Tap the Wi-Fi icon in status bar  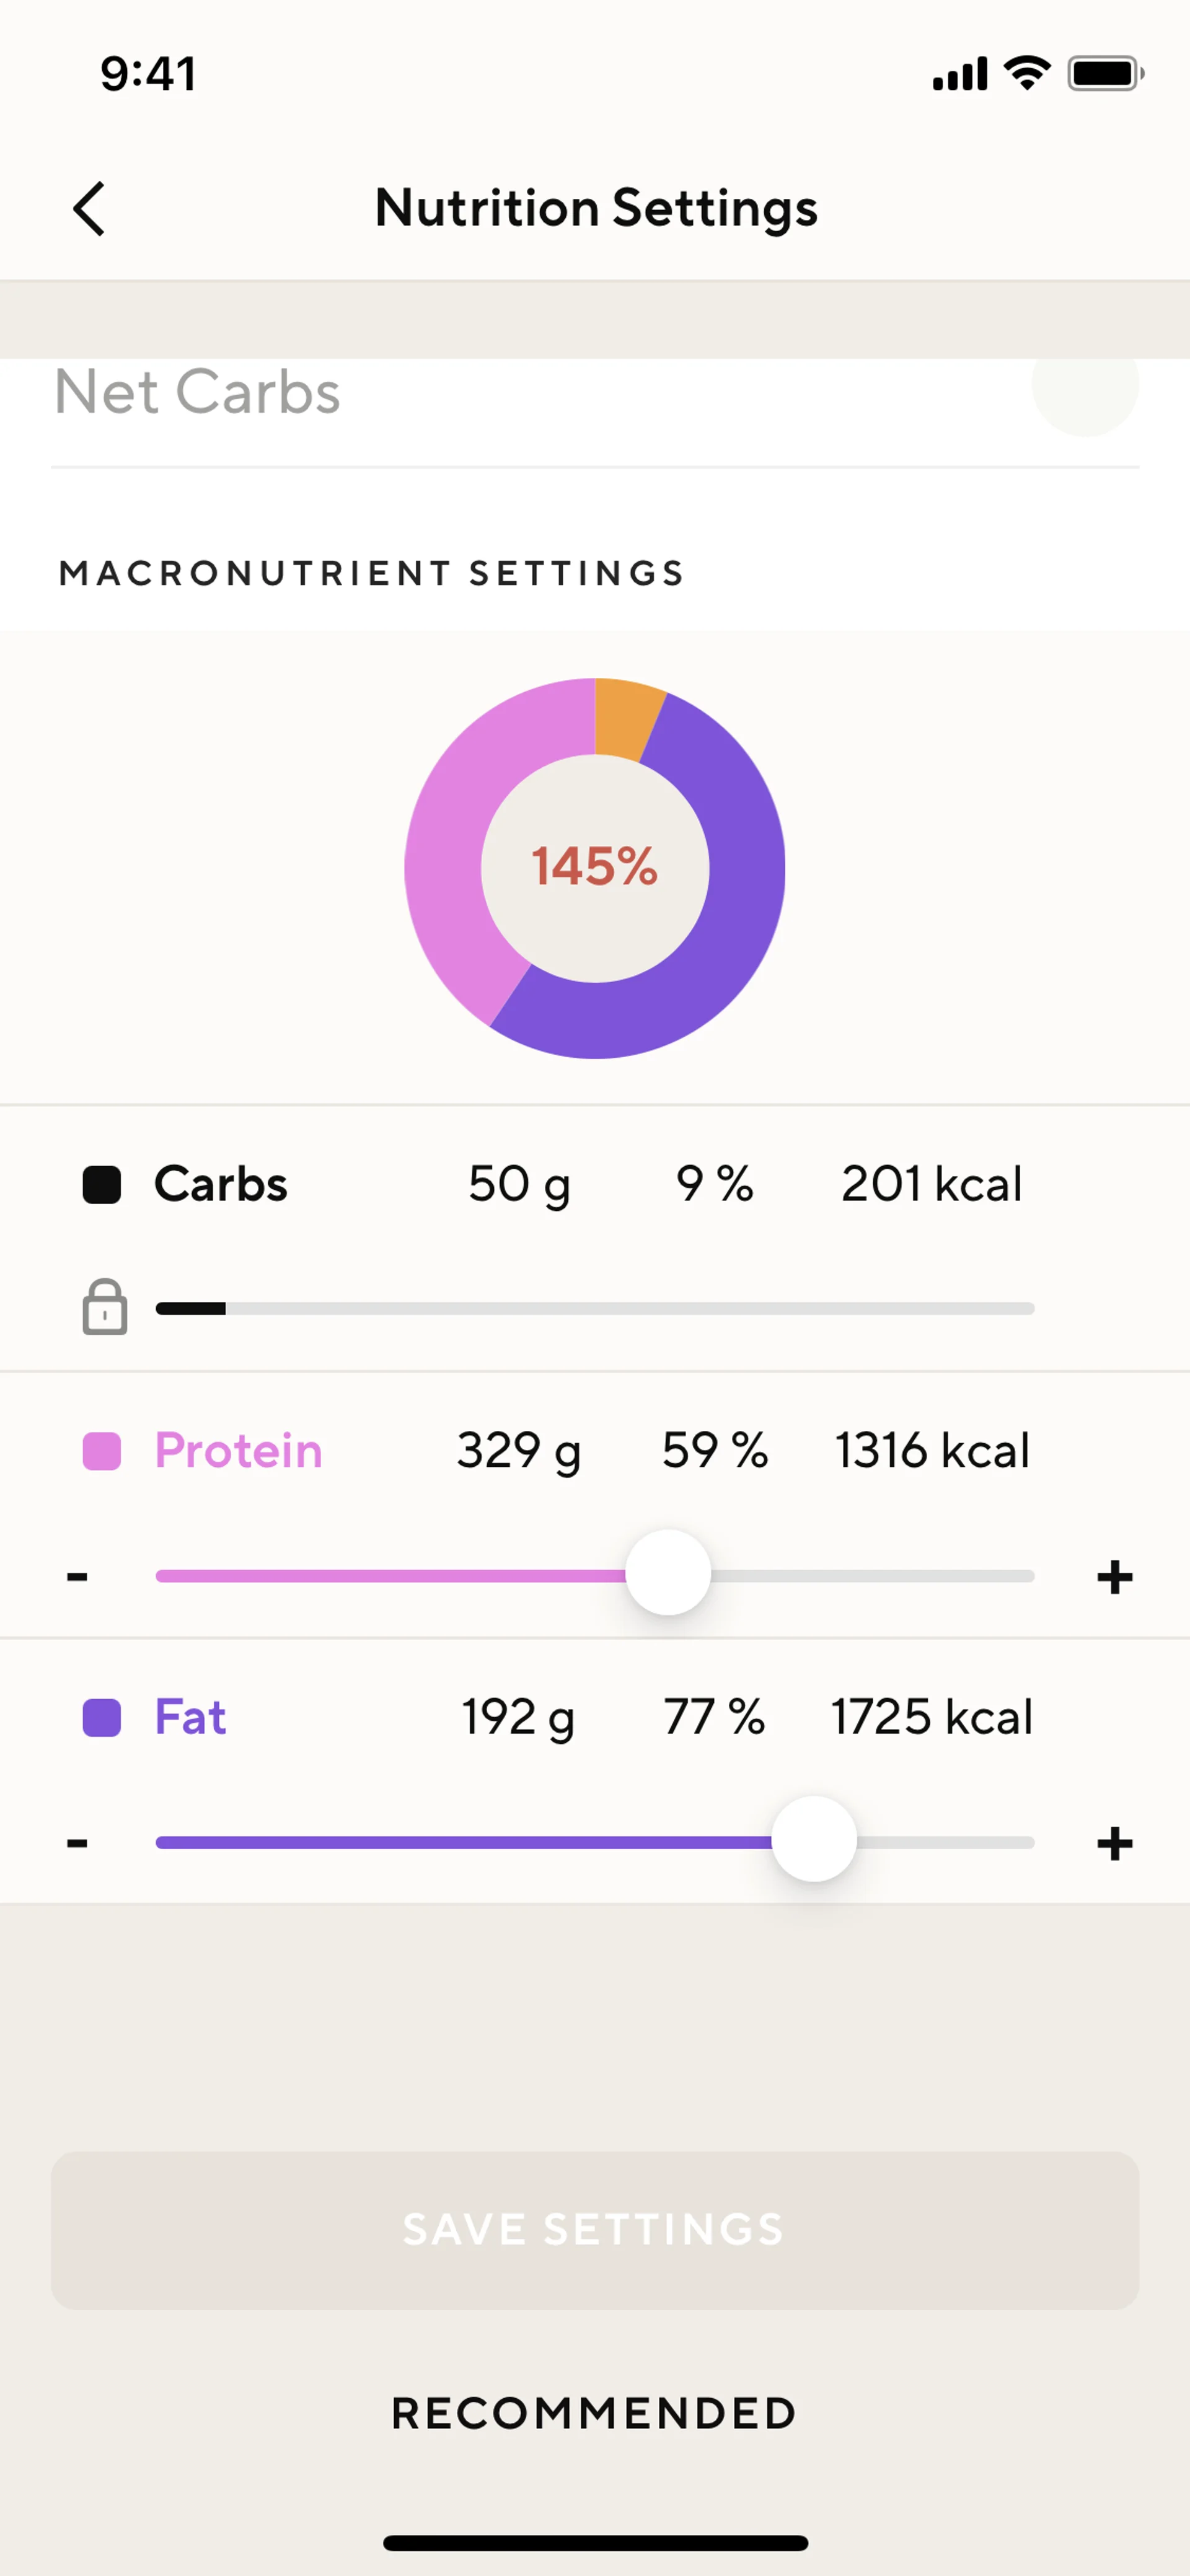tap(1027, 73)
